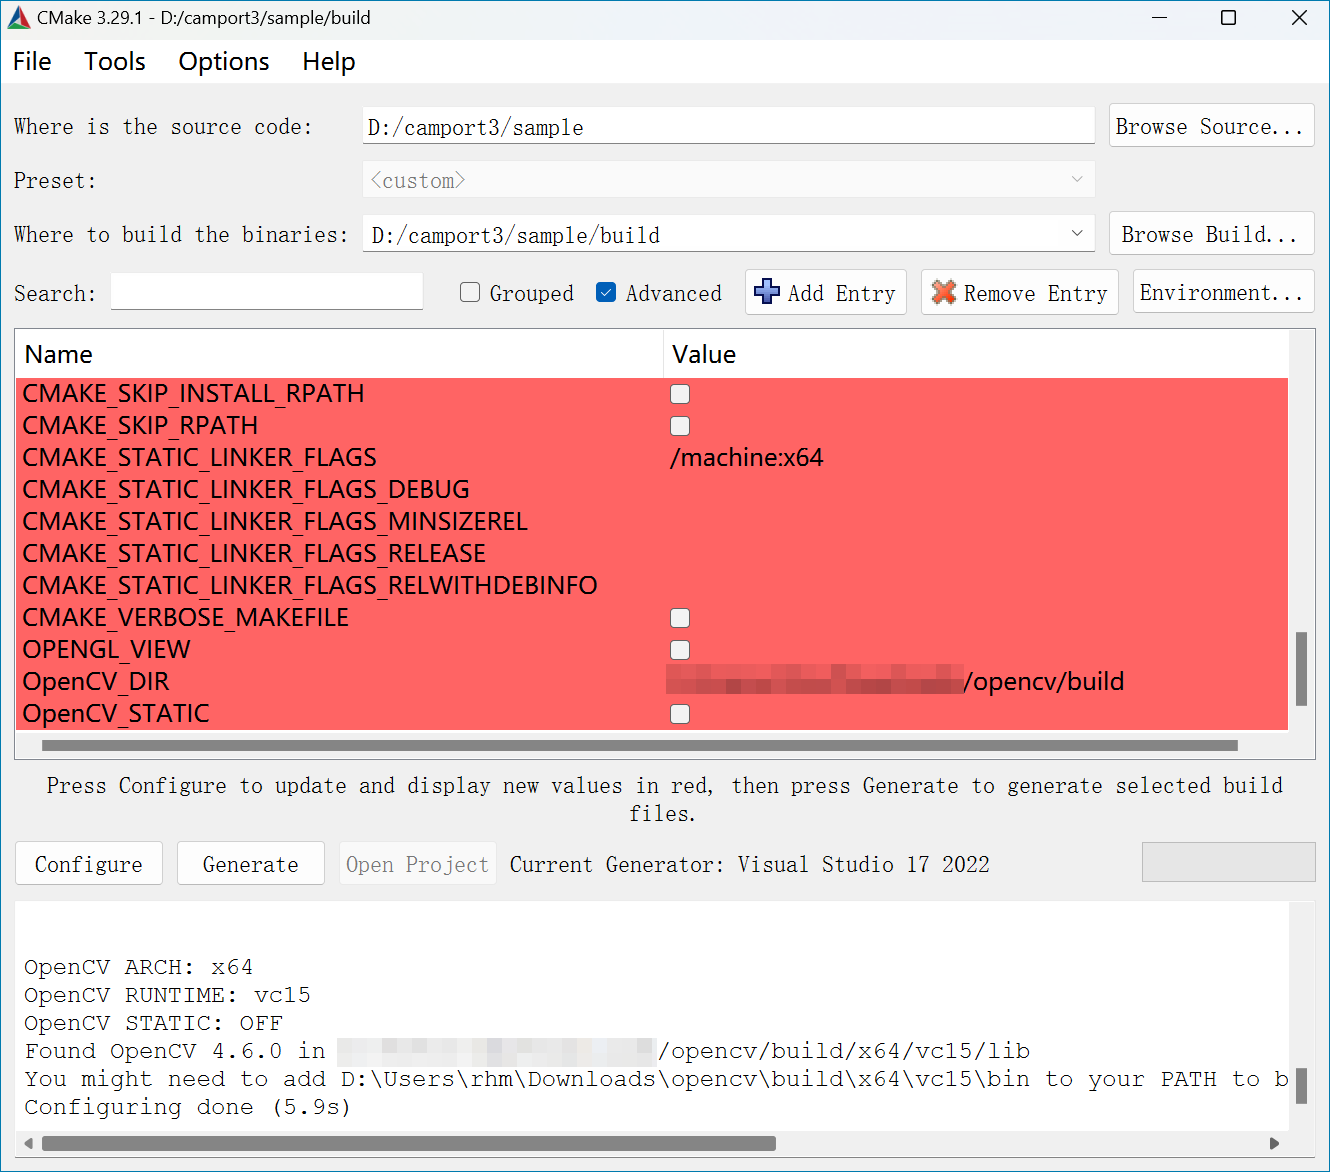Open the File menu
Viewport: 1330px width, 1172px height.
[32, 62]
